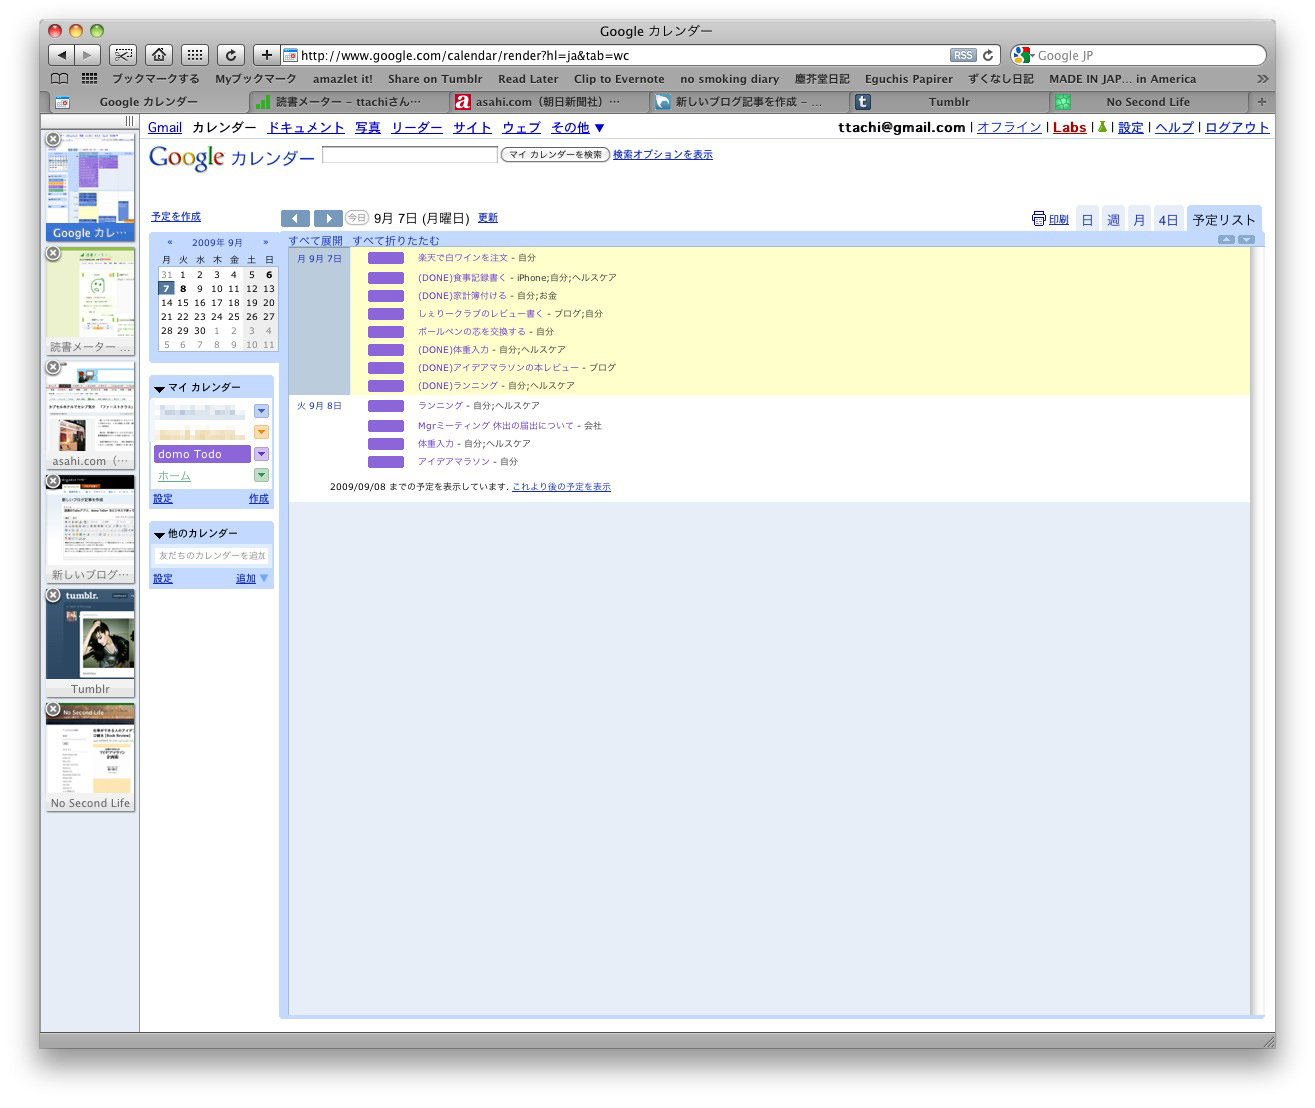Open the Top Sites grid toolbar icon
Viewport: 1315px width, 1108px height.
[195, 55]
